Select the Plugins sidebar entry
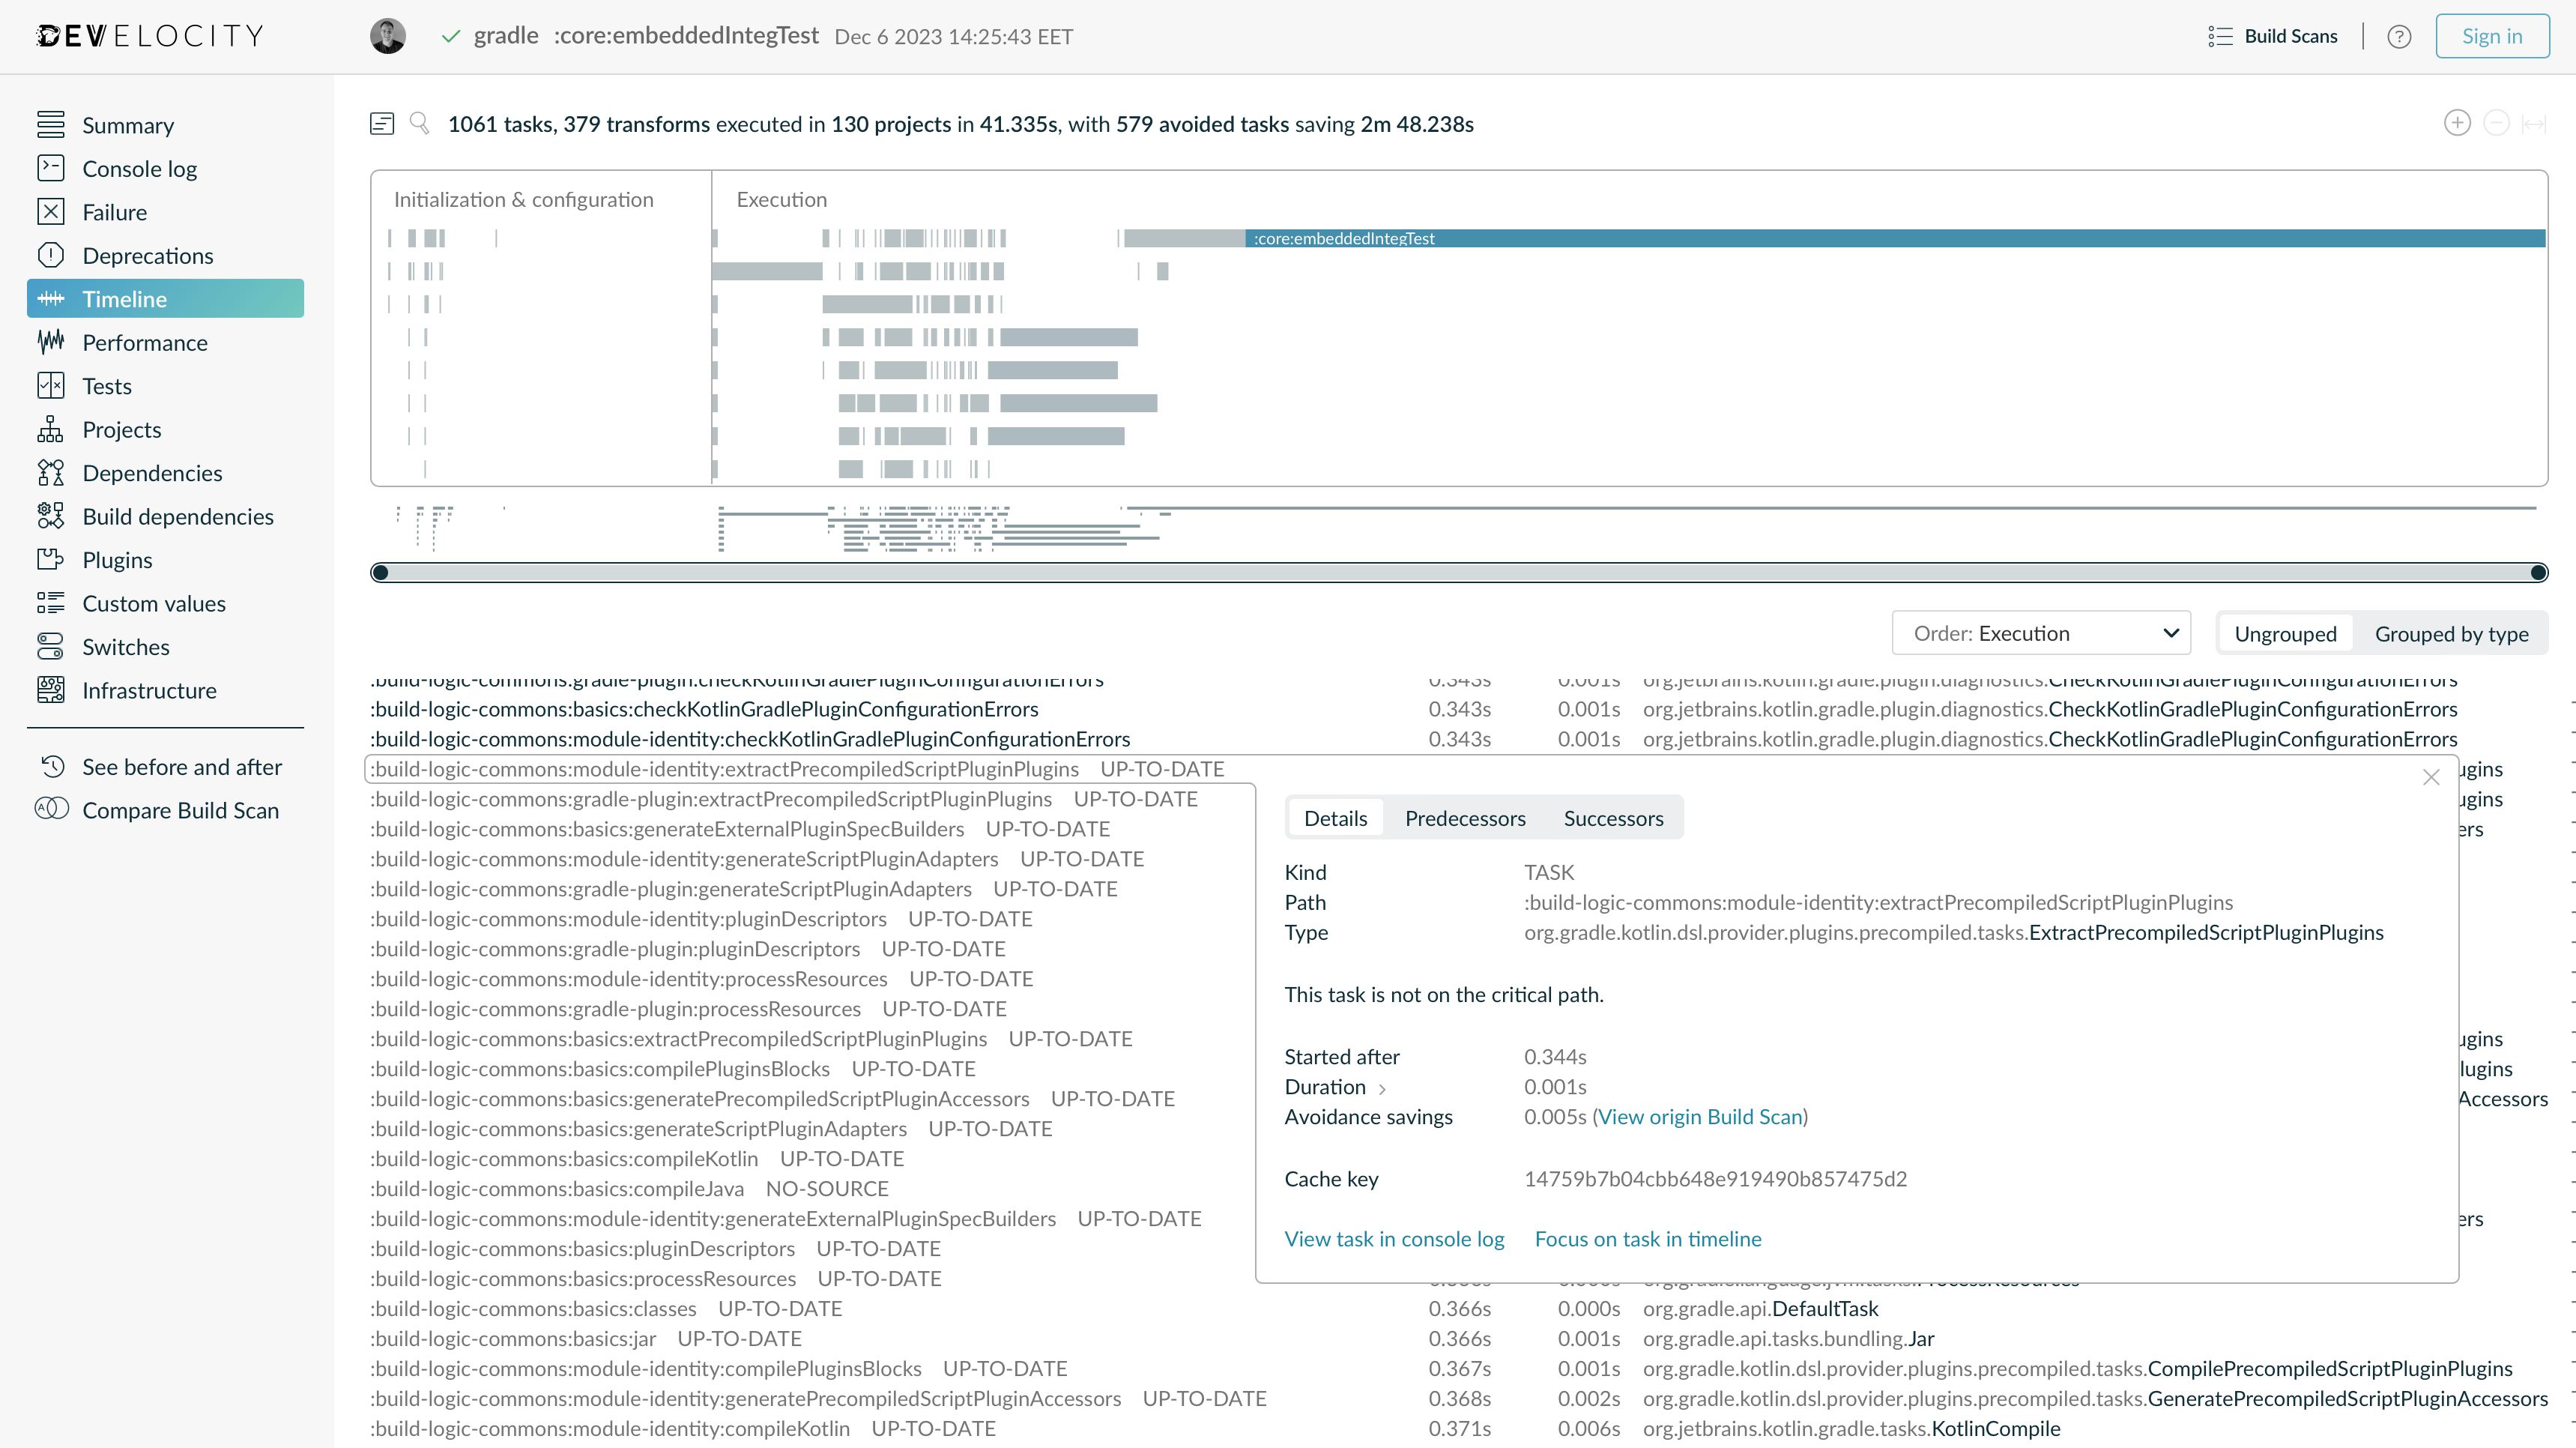 (x=117, y=559)
